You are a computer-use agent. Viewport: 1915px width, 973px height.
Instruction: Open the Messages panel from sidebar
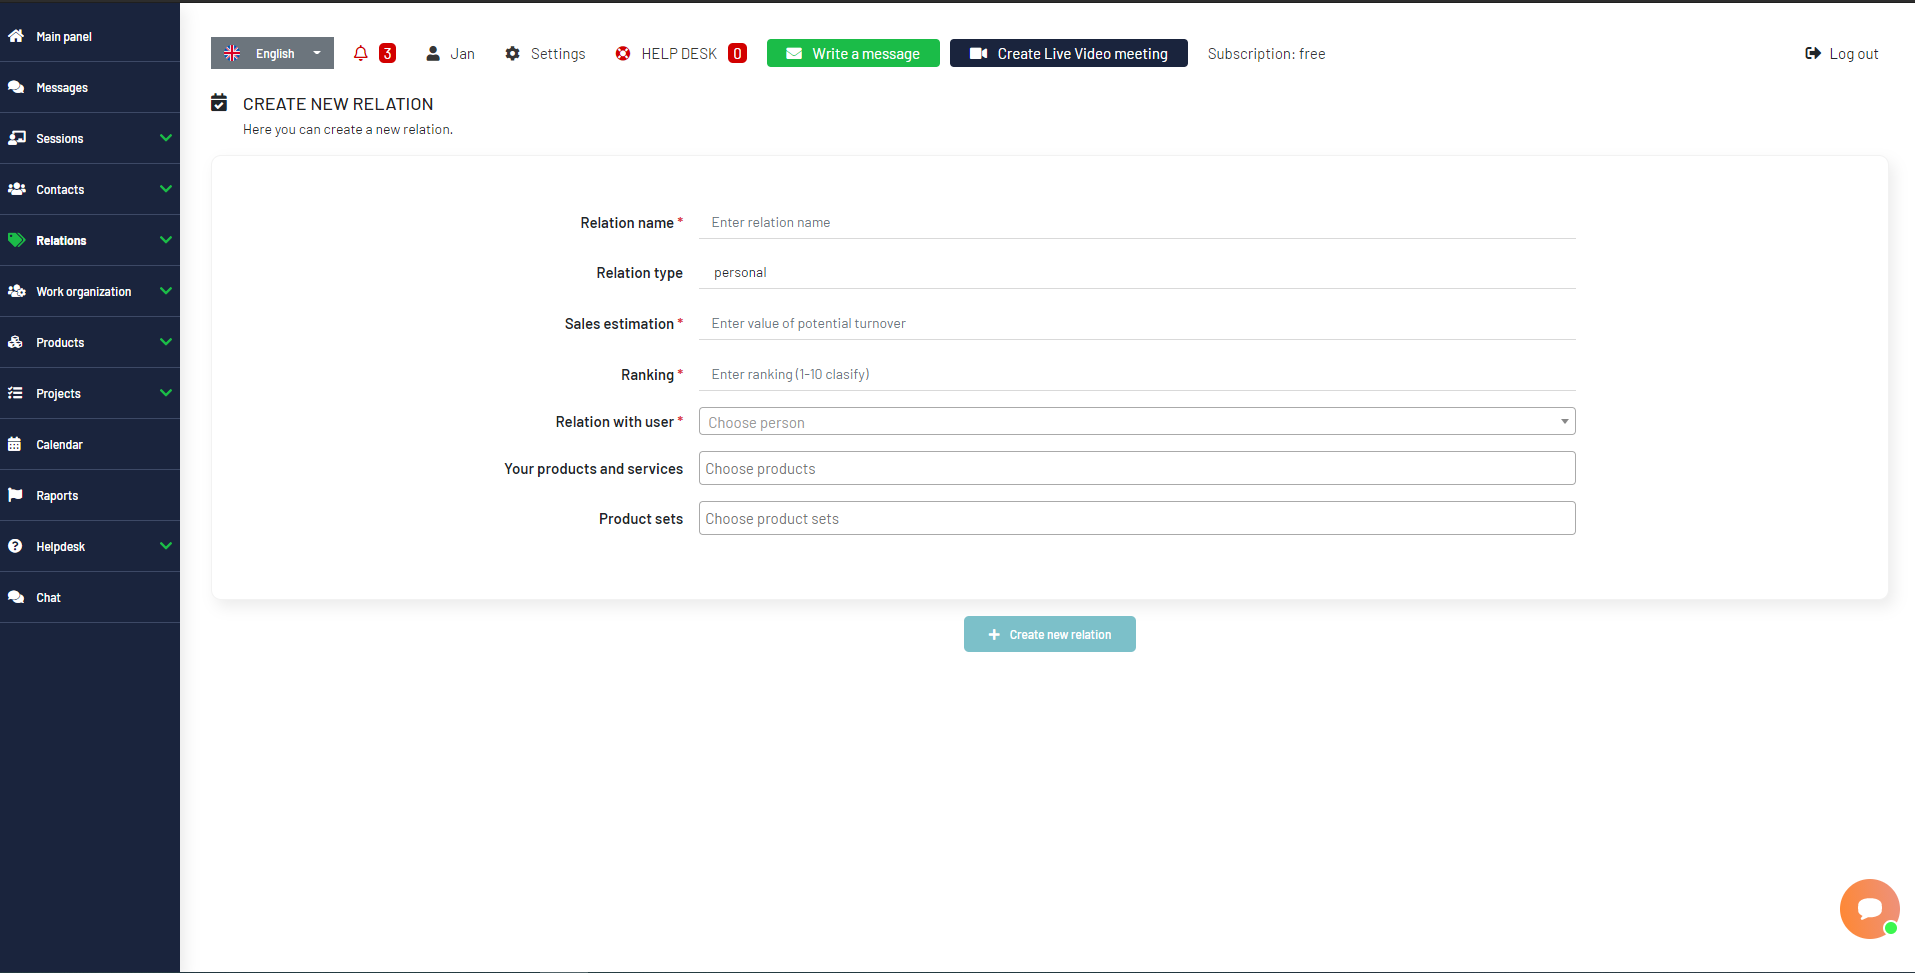pyautogui.click(x=60, y=87)
